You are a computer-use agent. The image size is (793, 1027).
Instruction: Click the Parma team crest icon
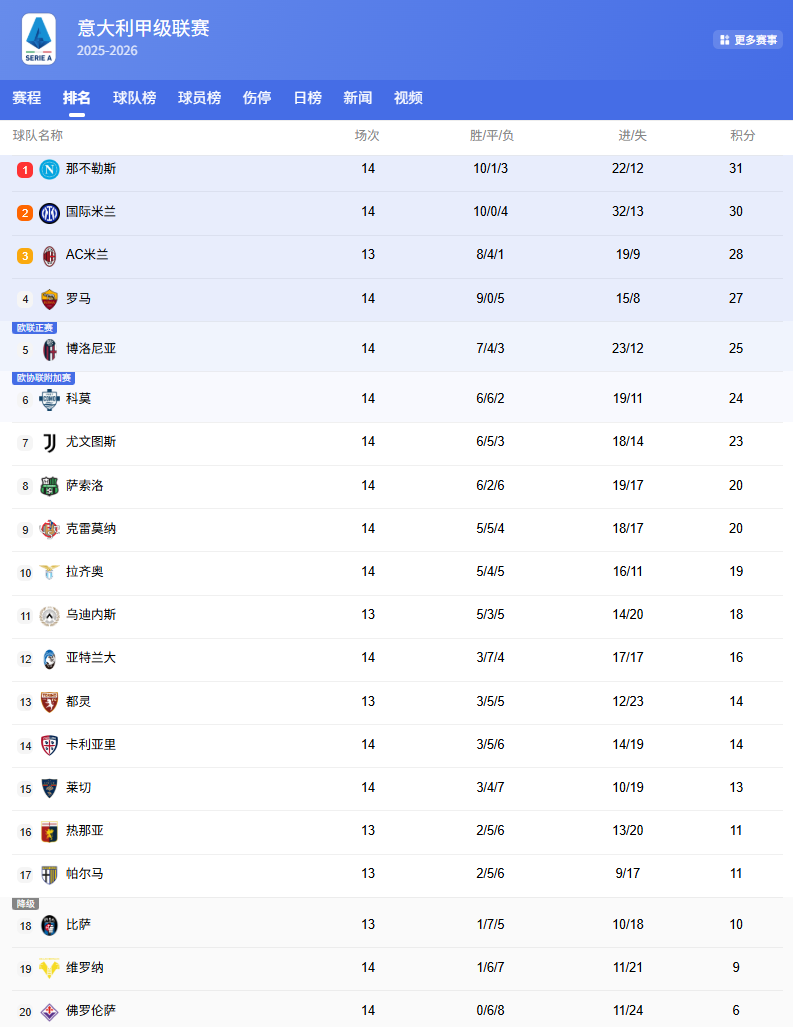(49, 874)
